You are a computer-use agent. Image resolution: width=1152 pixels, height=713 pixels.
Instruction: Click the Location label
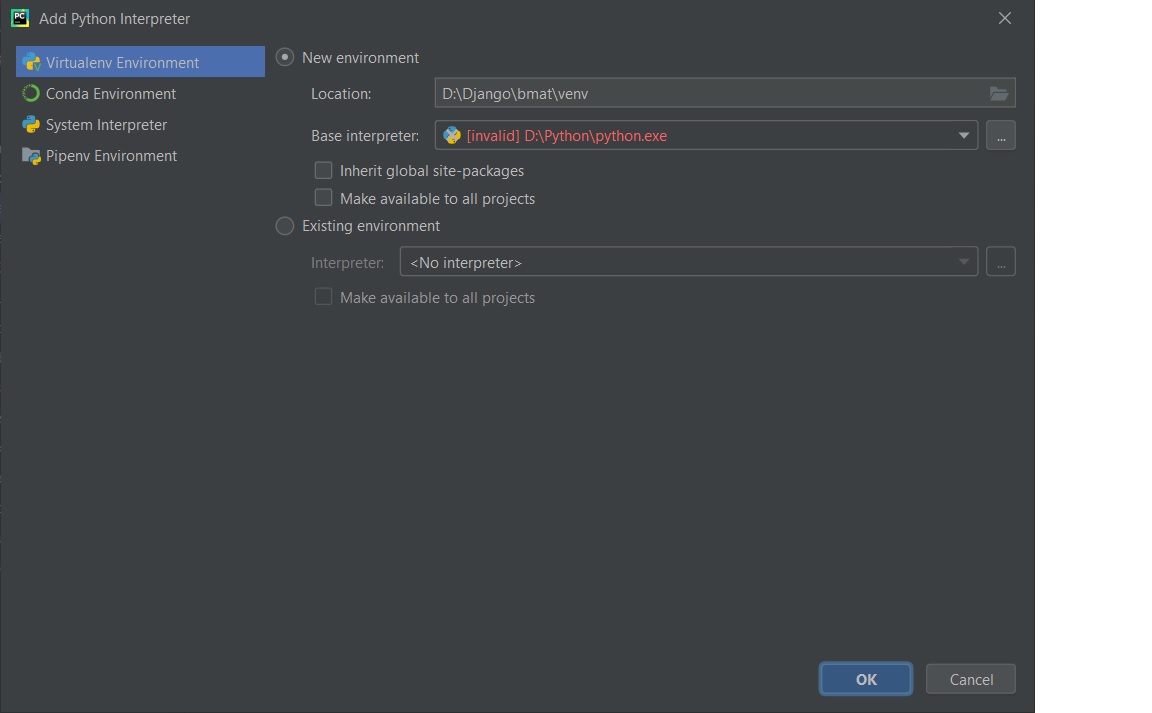(341, 94)
